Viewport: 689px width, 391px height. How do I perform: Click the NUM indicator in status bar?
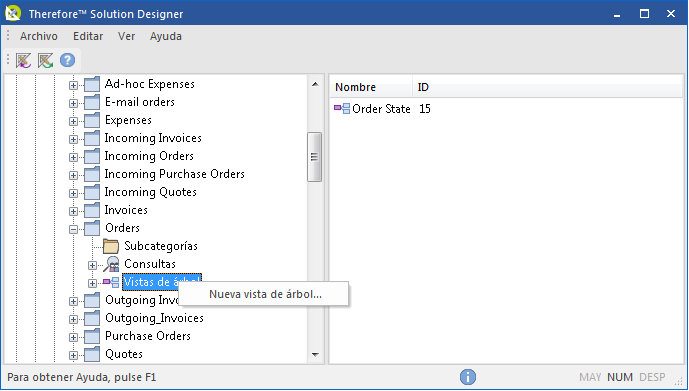coord(620,377)
